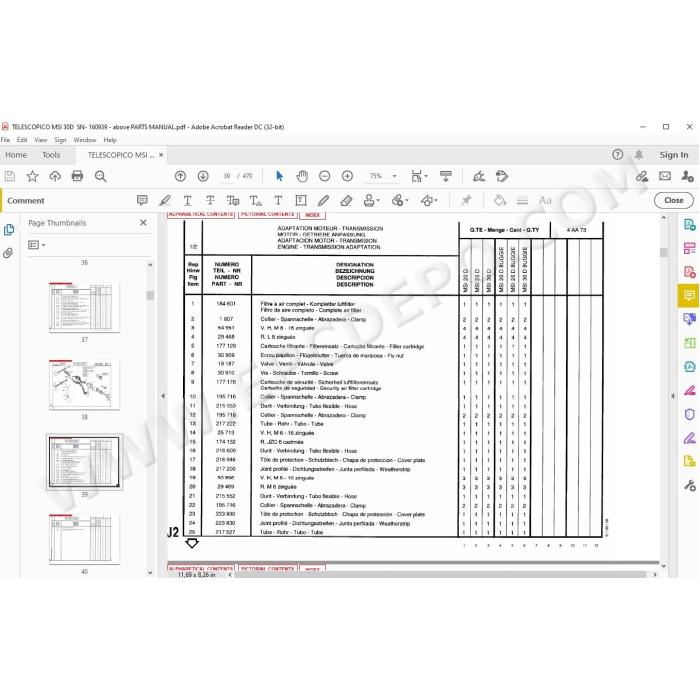Close the Comment toolbar
700x700 pixels.
click(674, 200)
